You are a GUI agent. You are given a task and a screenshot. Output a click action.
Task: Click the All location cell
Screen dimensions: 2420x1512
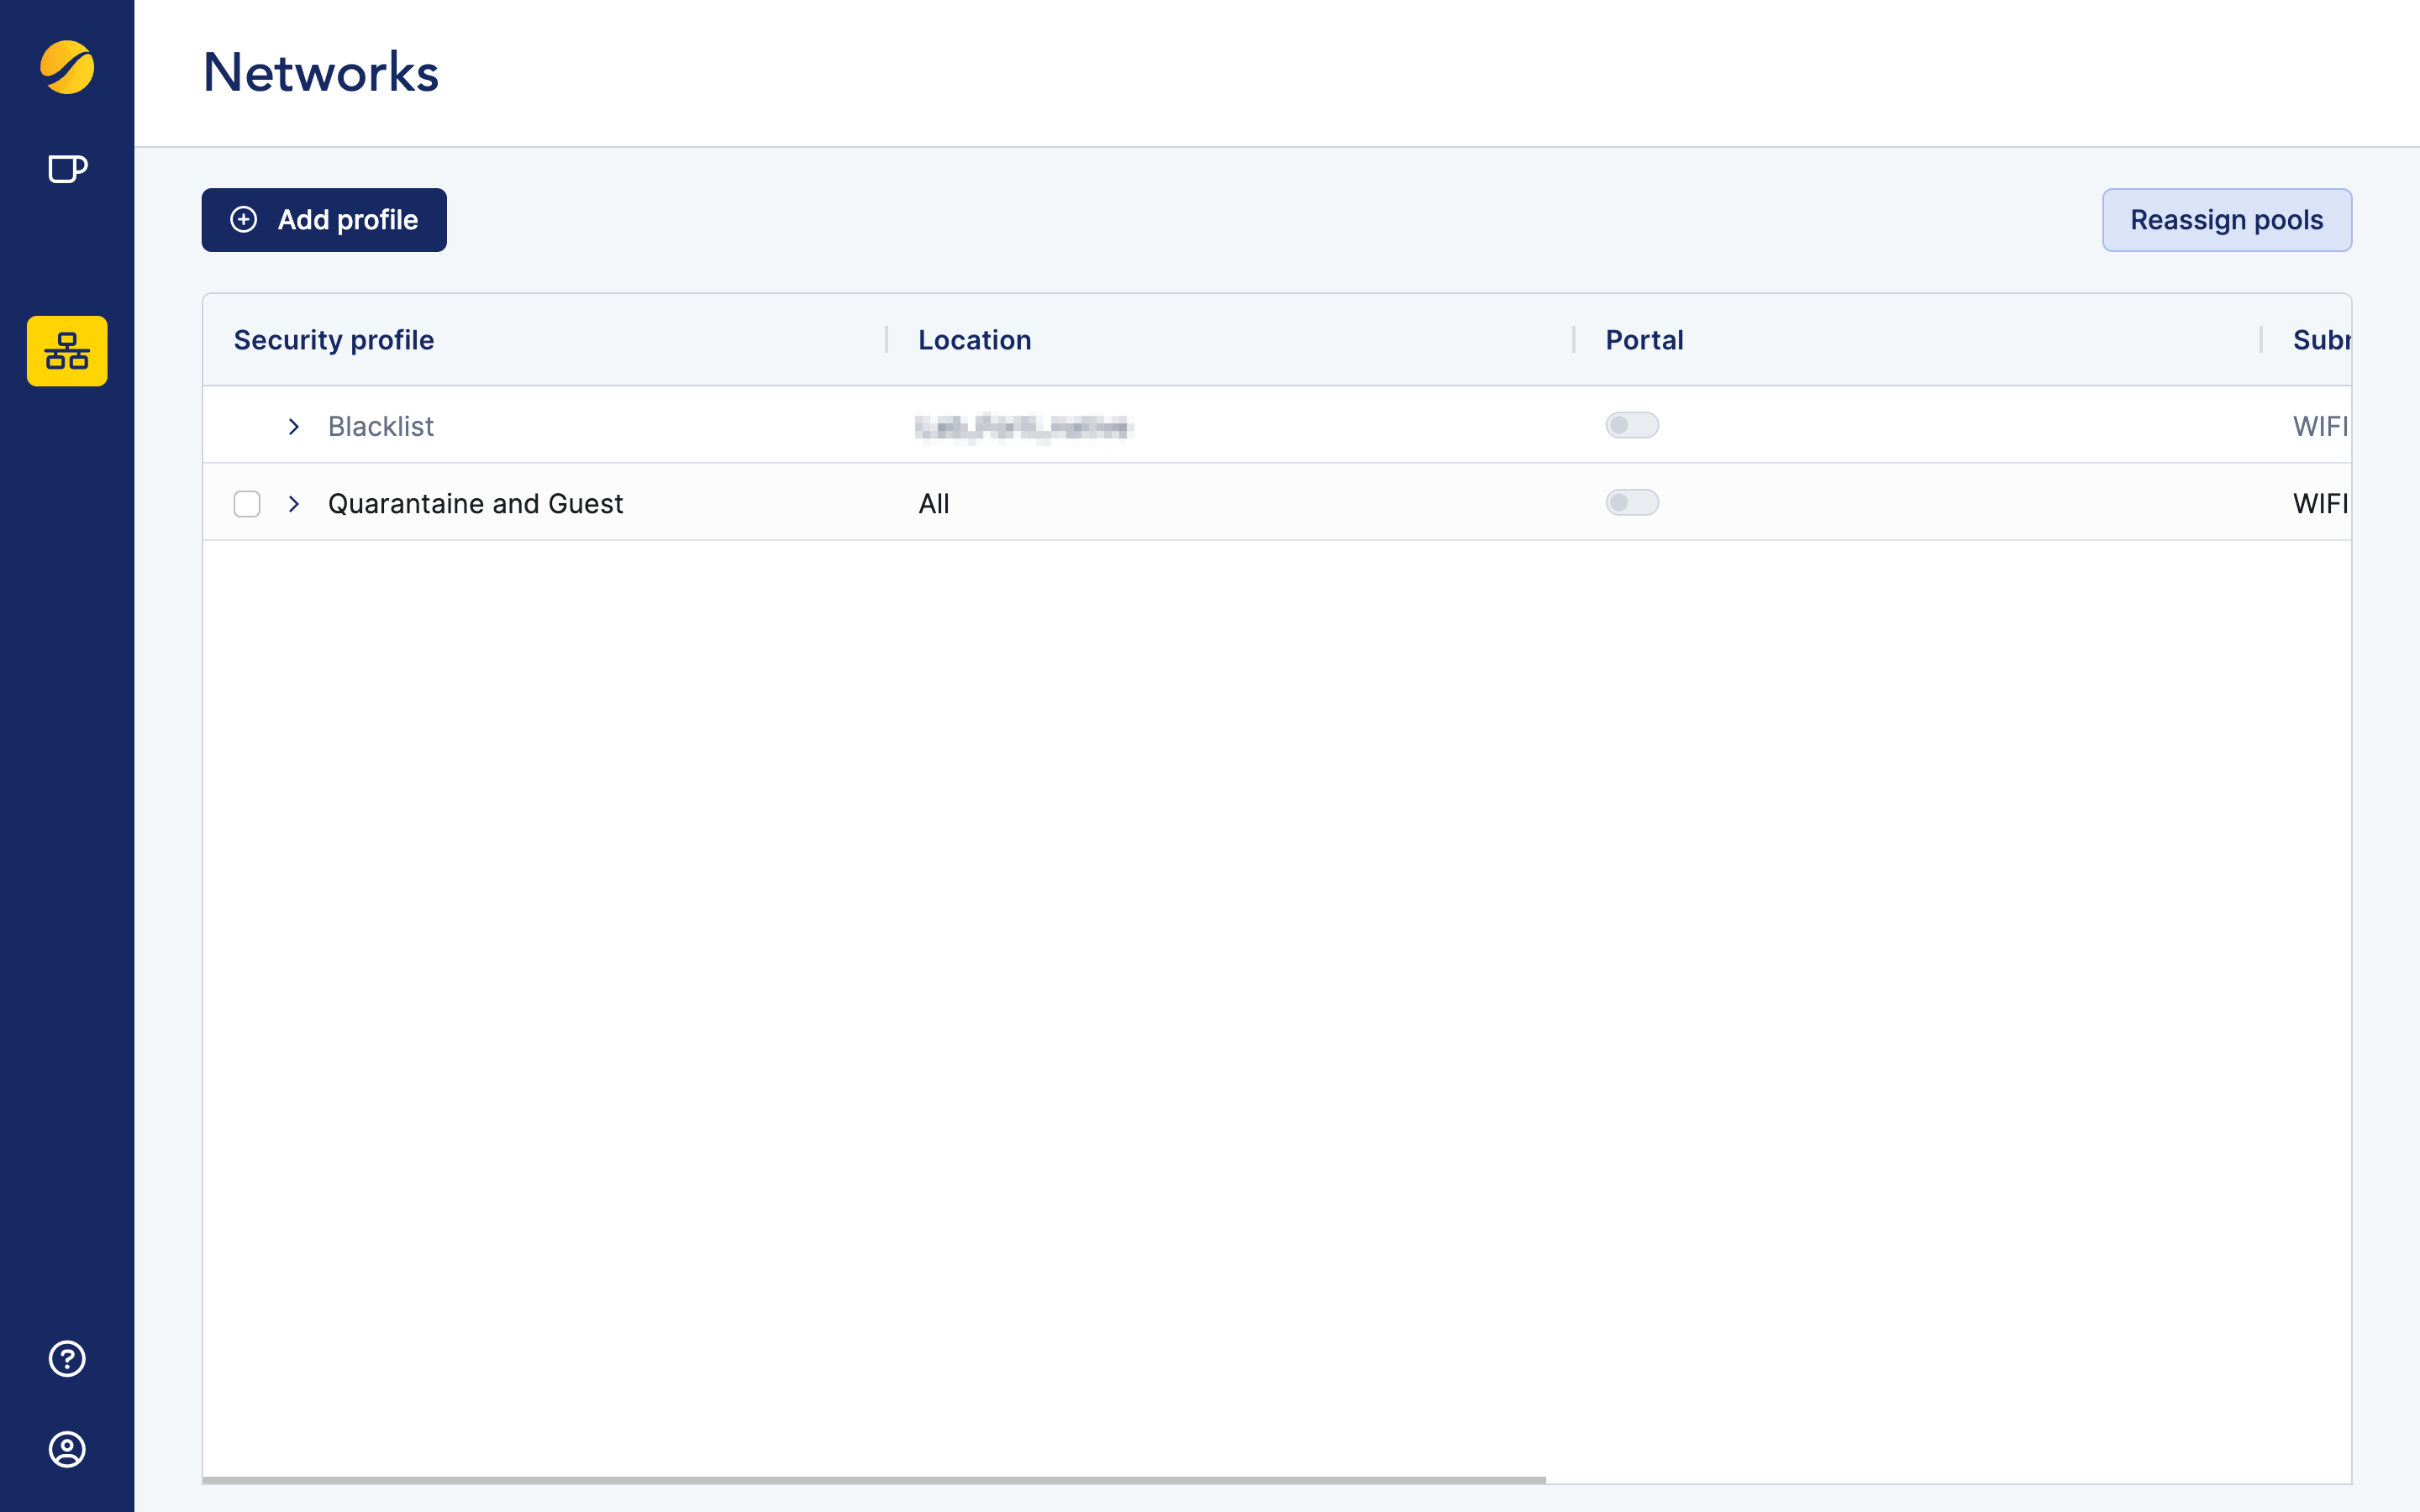(x=934, y=504)
